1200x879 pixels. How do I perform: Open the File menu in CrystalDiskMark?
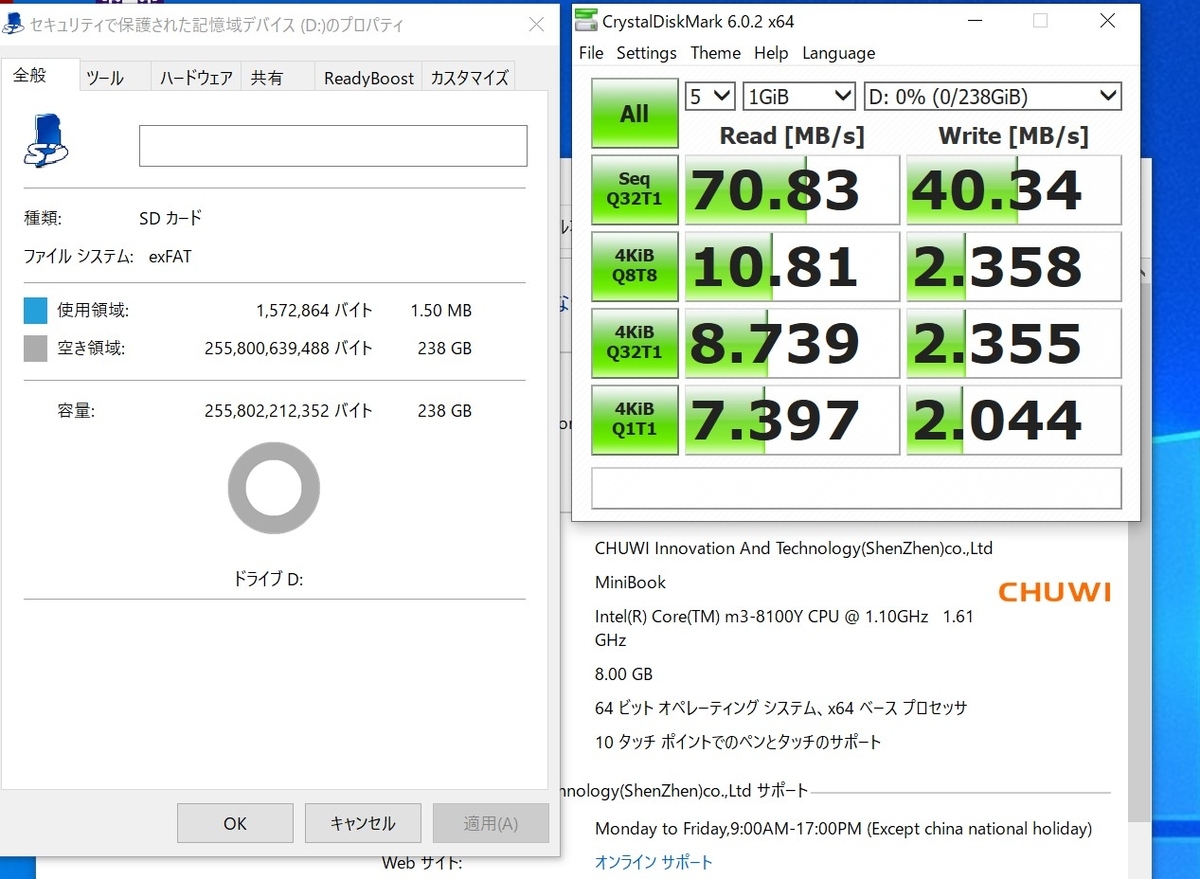coord(591,53)
